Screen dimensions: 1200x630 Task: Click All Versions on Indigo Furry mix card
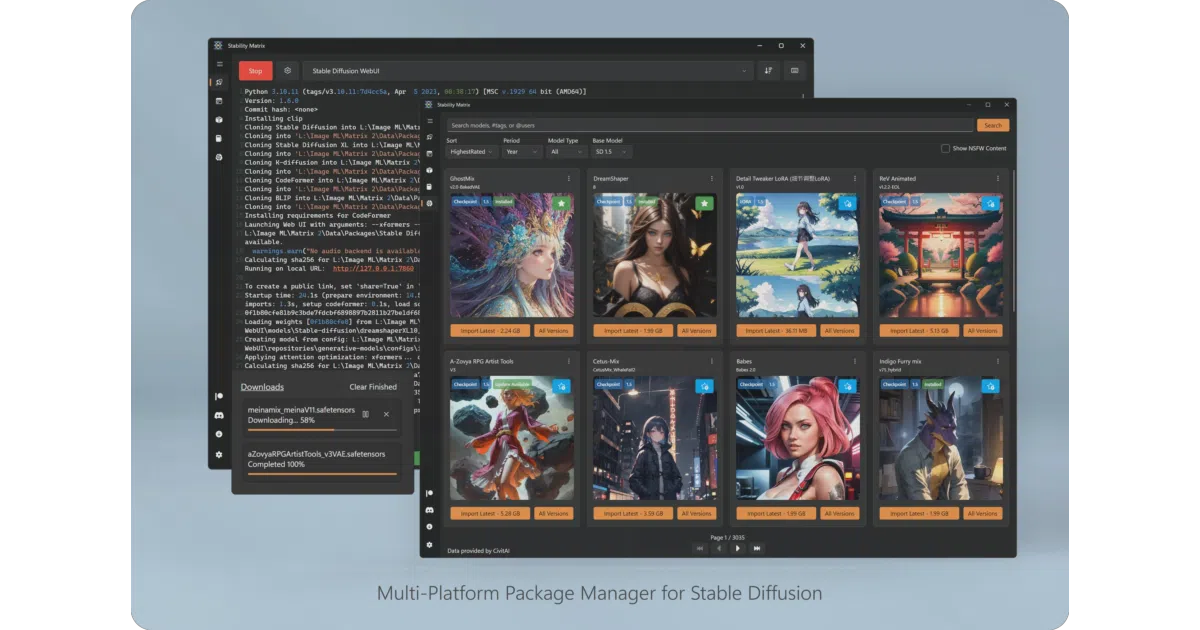click(982, 514)
